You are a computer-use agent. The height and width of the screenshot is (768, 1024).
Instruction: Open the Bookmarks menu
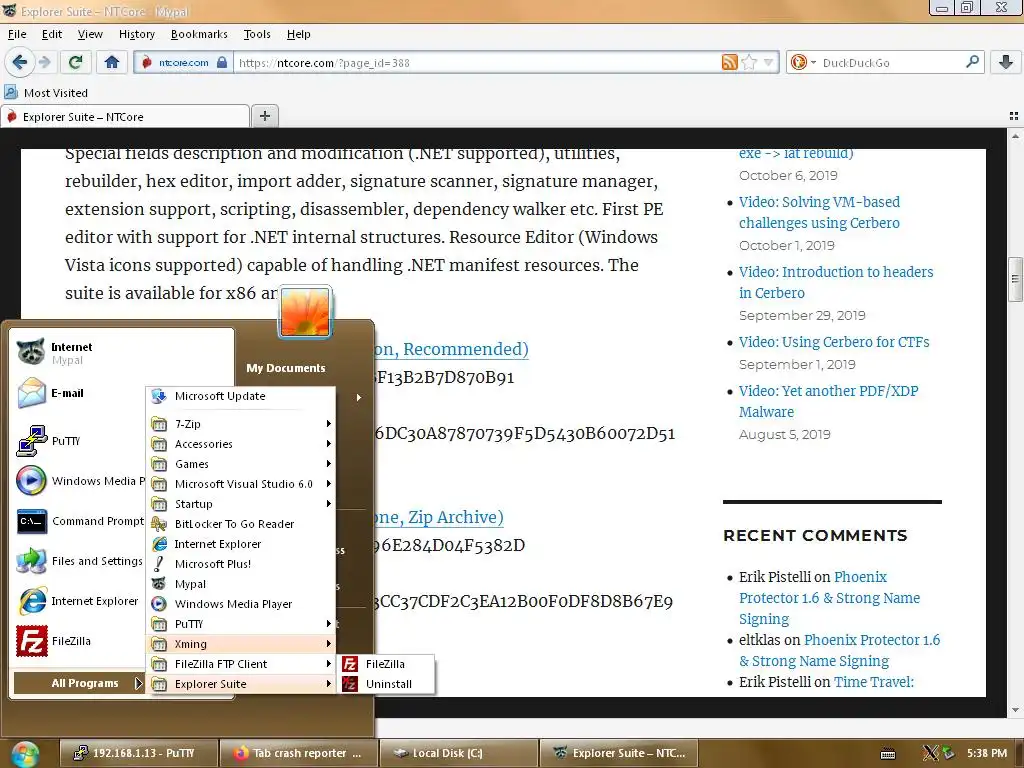coord(199,34)
